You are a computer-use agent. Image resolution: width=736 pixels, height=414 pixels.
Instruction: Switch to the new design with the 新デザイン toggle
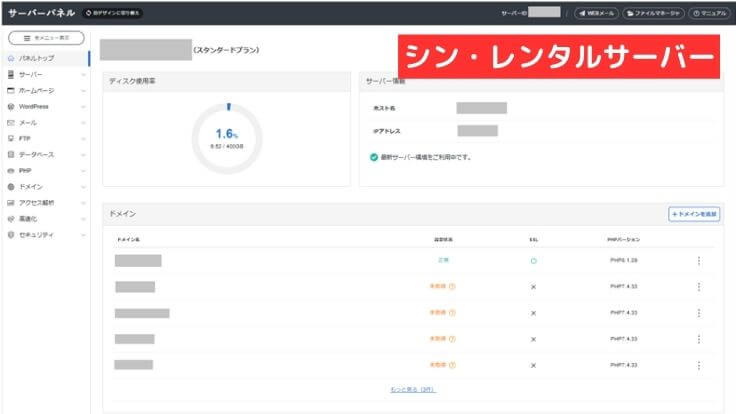(x=113, y=13)
